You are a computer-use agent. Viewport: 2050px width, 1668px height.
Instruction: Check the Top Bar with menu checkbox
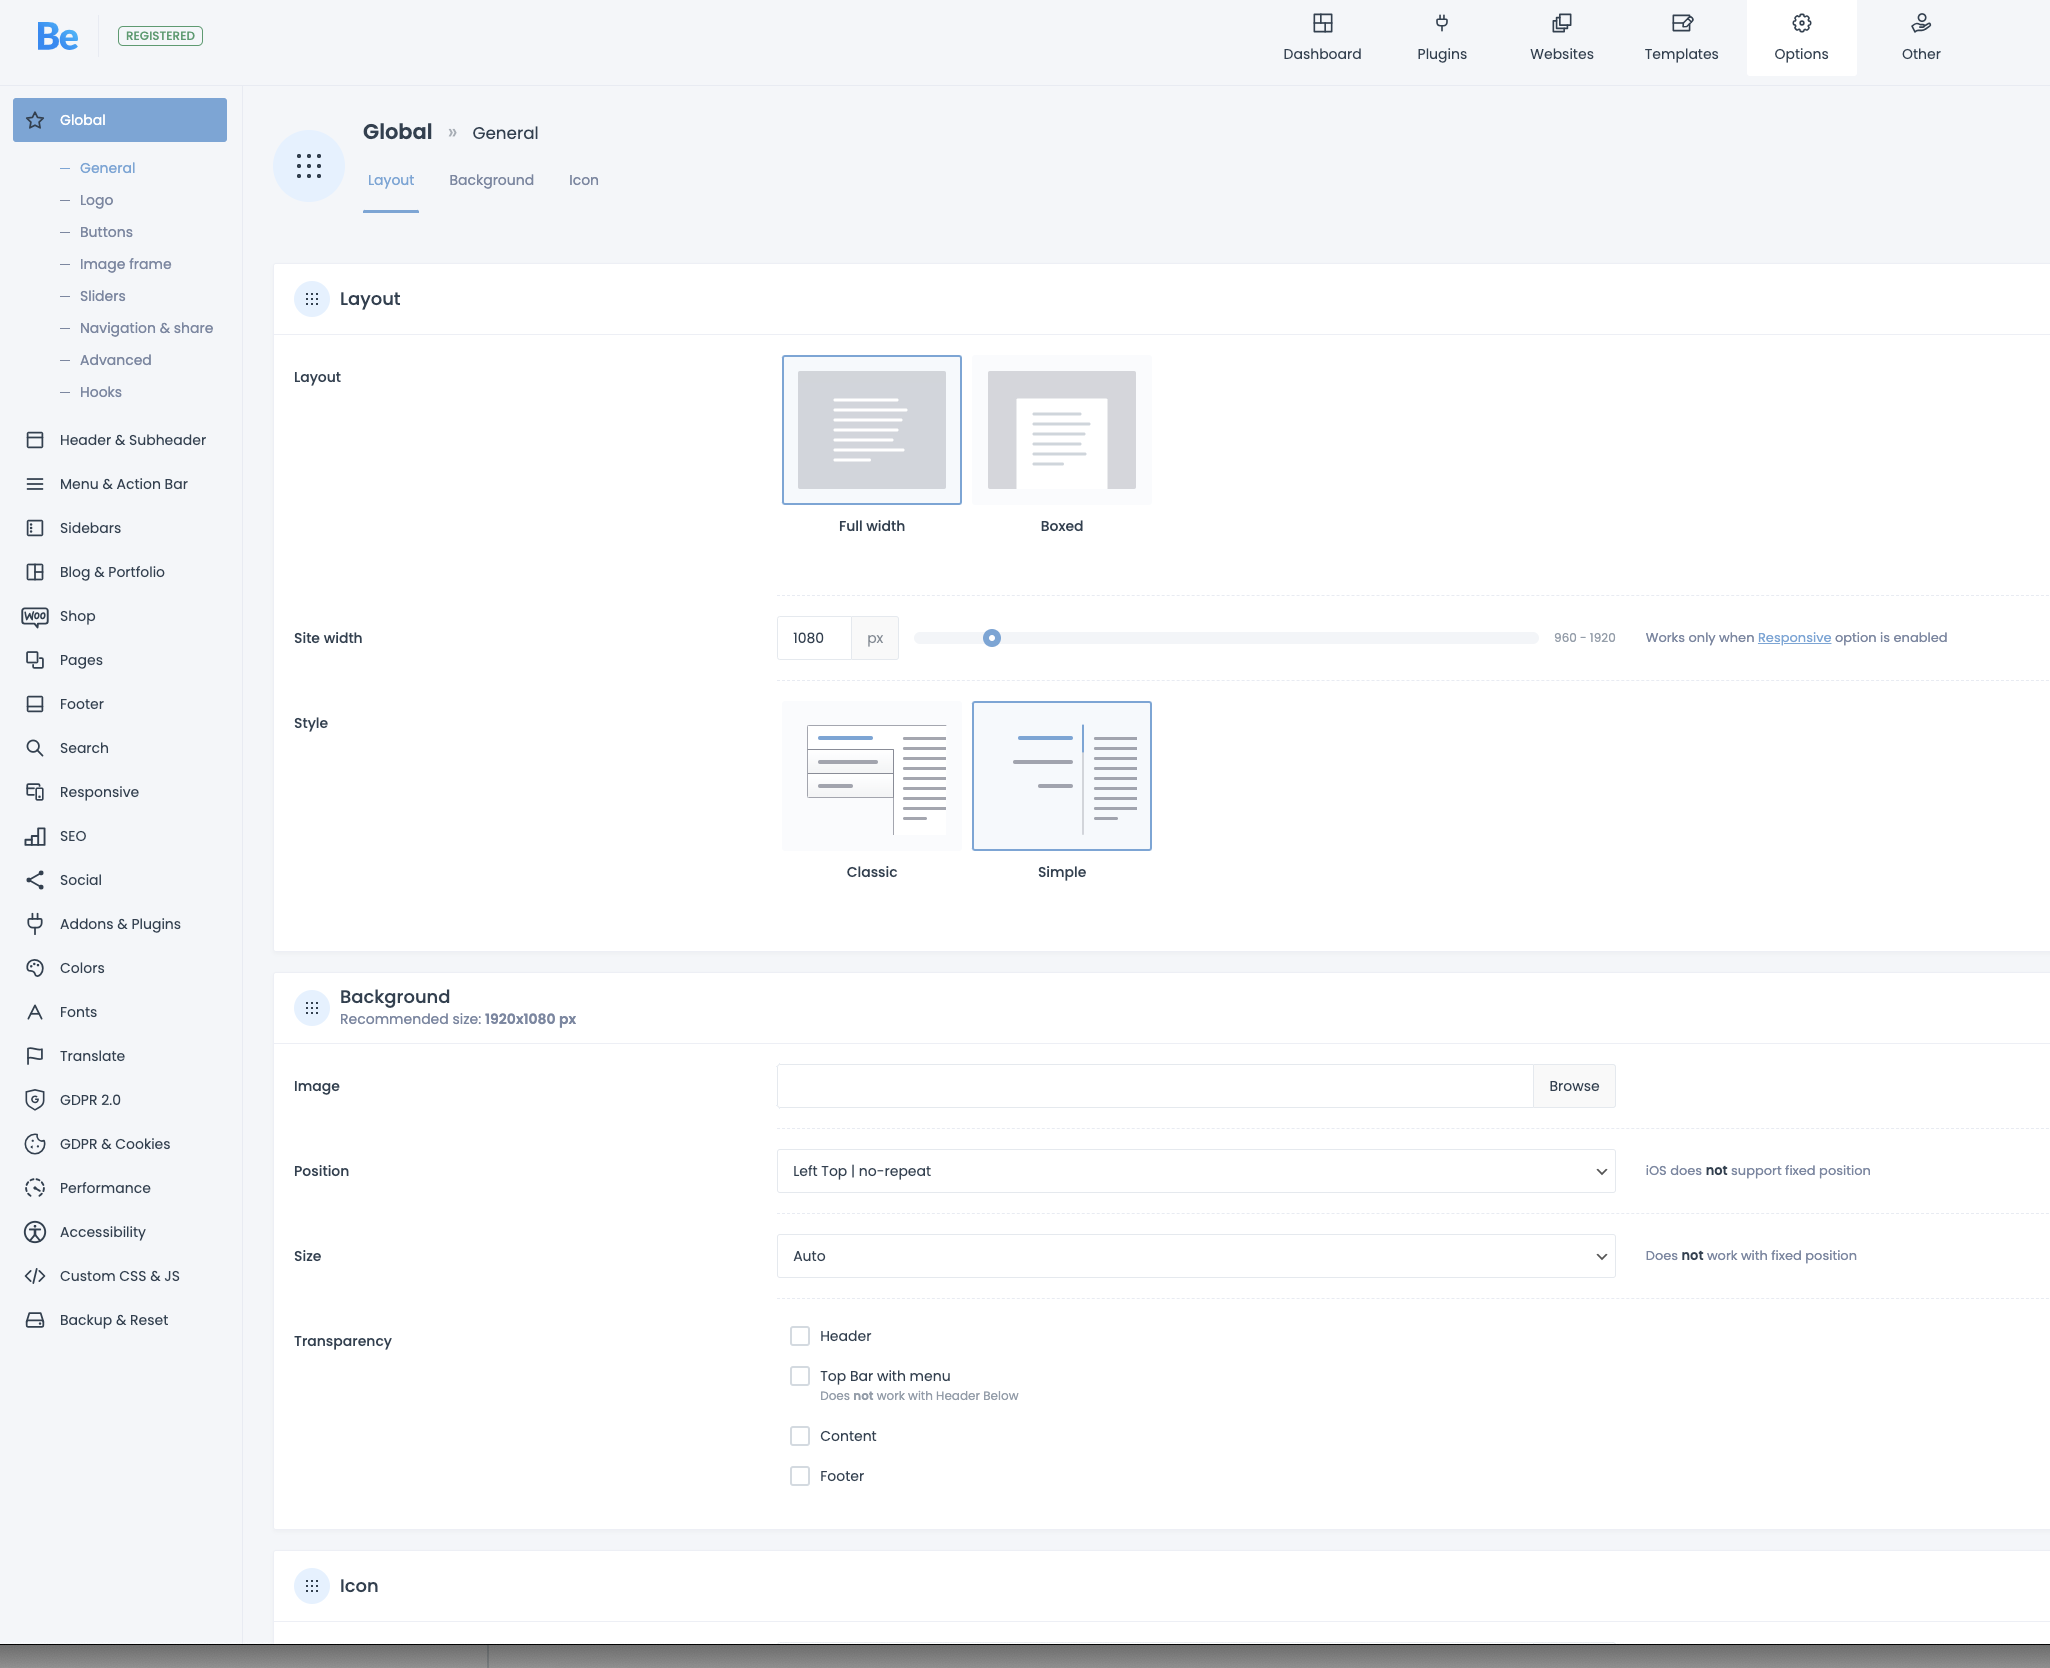click(800, 1376)
